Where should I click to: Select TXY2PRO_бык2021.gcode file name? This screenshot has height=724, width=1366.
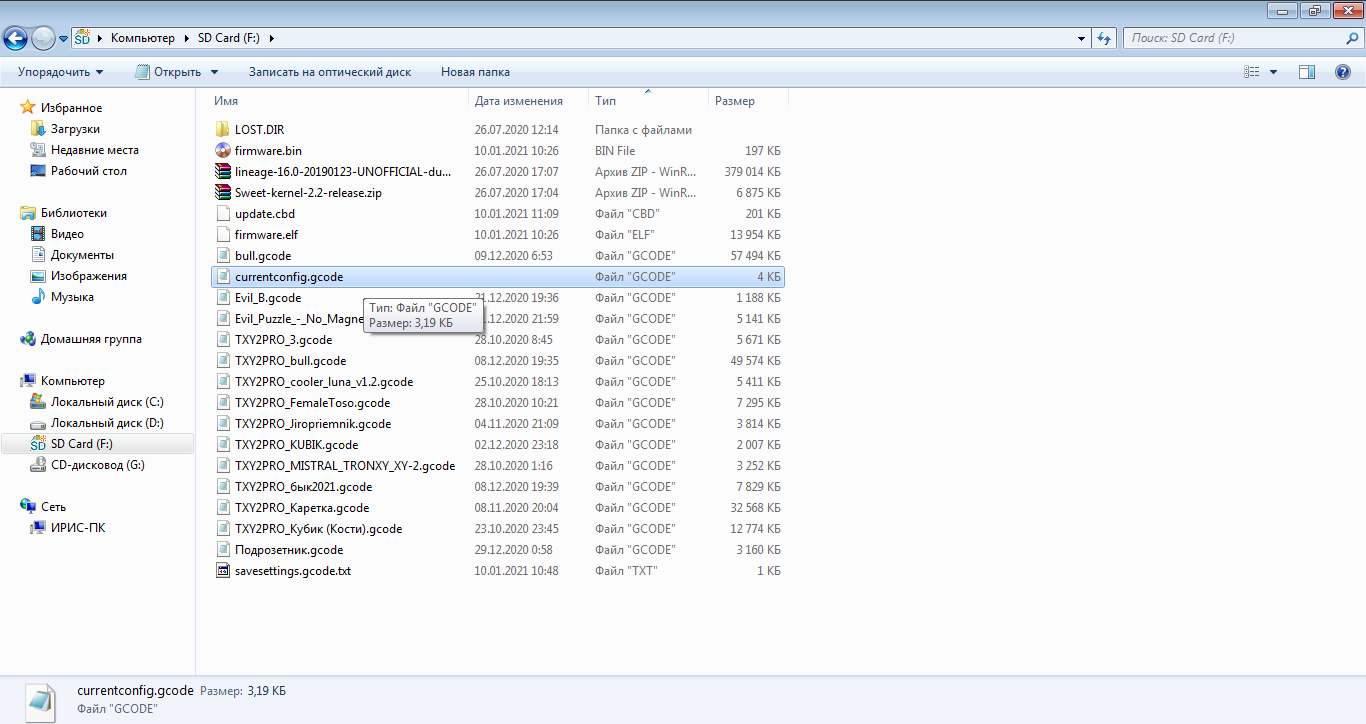pyautogui.click(x=303, y=487)
